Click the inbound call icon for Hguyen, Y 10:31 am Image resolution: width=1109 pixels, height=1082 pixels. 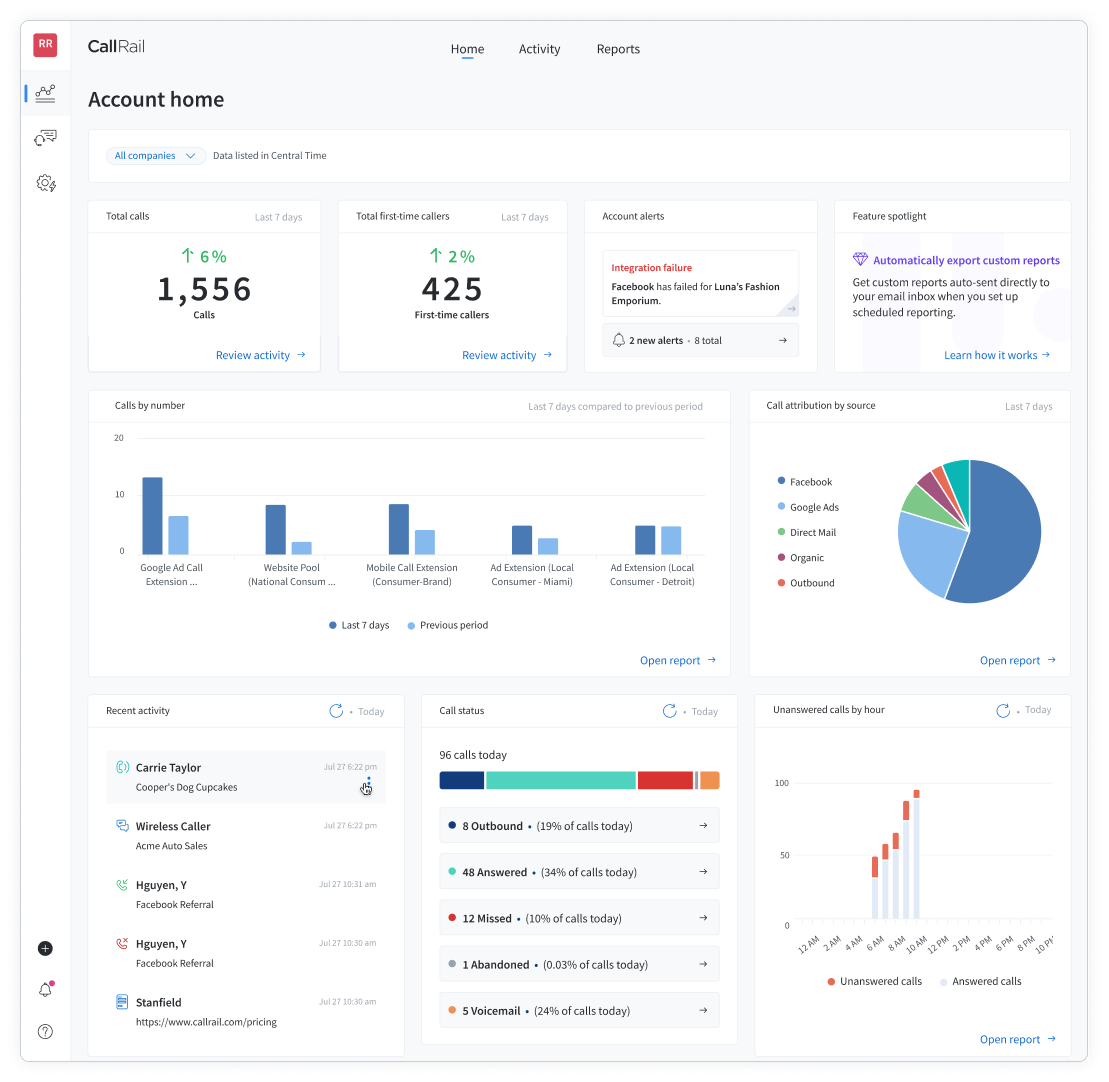pos(122,884)
